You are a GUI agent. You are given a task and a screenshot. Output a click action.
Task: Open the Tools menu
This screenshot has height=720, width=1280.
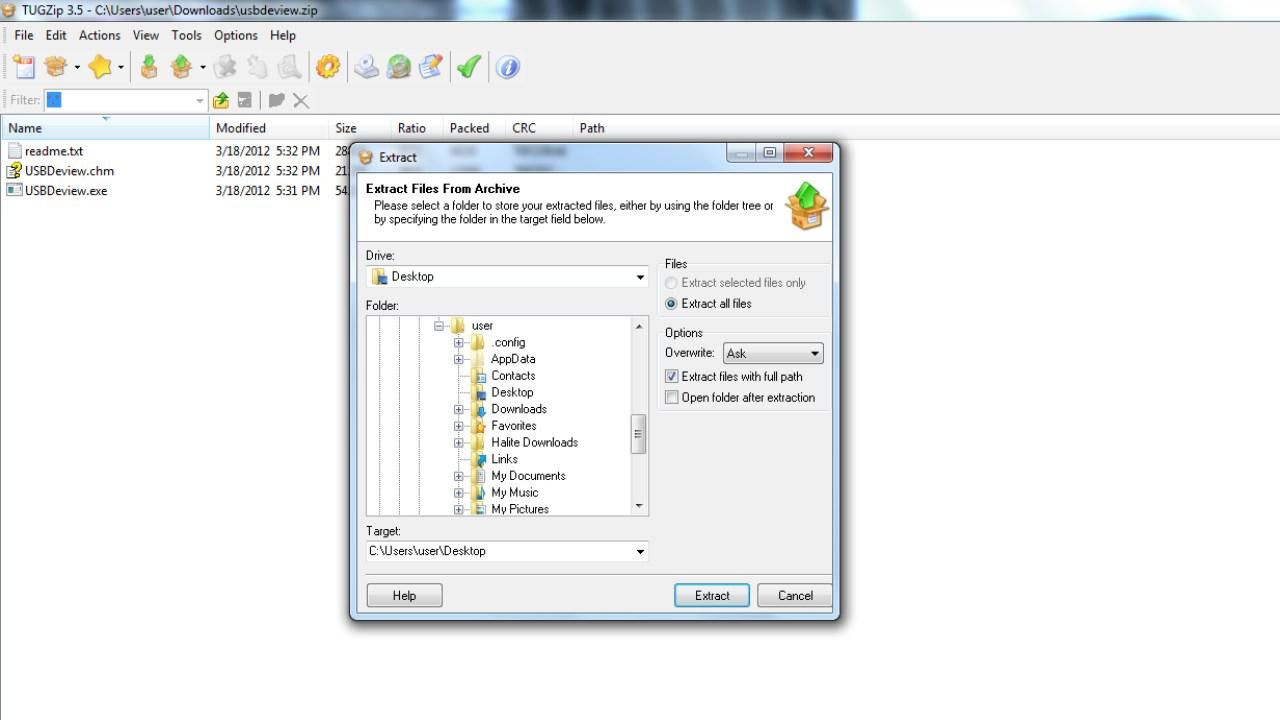(x=186, y=35)
